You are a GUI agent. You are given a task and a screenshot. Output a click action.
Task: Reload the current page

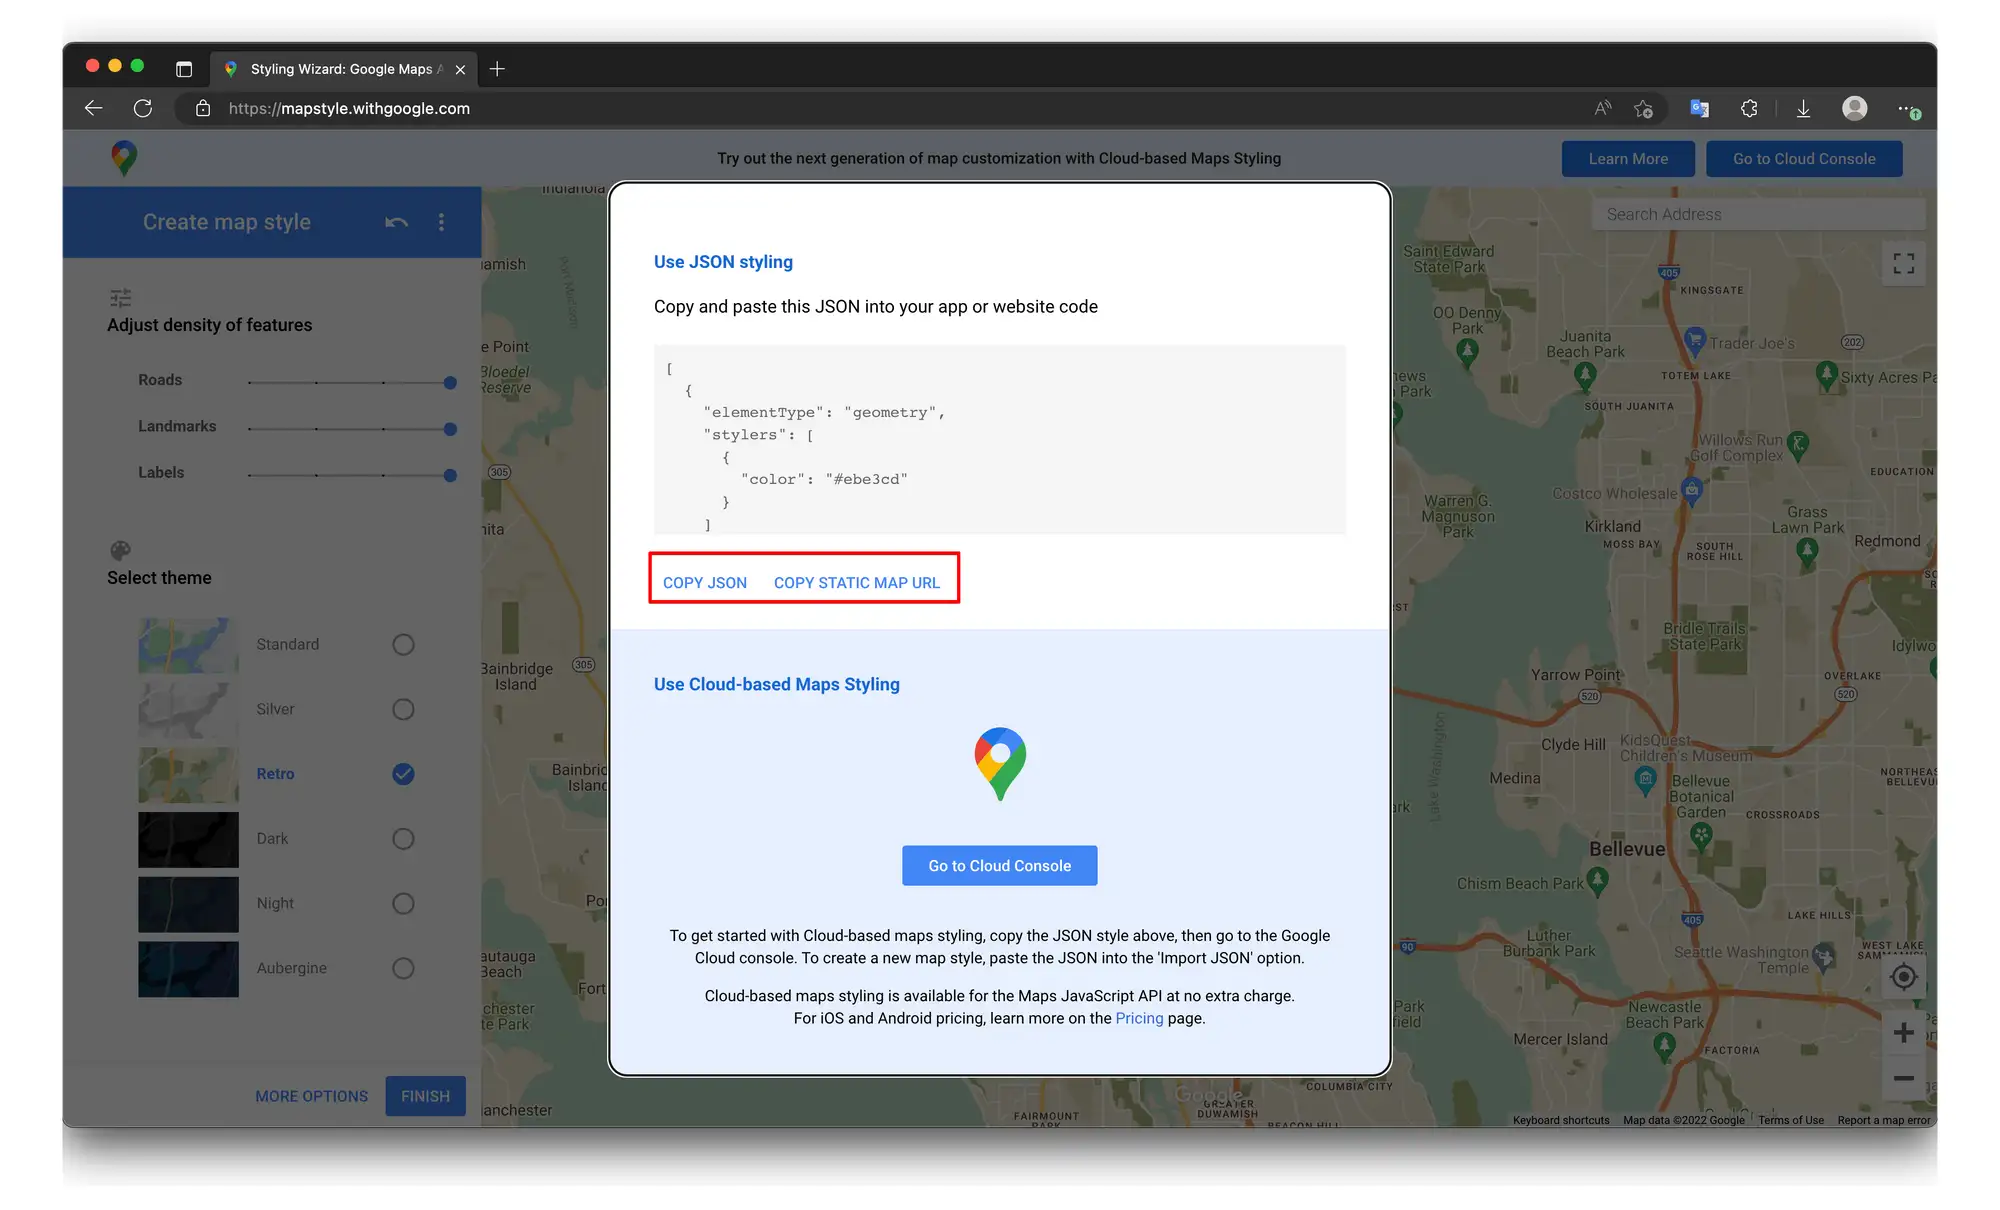tap(143, 108)
